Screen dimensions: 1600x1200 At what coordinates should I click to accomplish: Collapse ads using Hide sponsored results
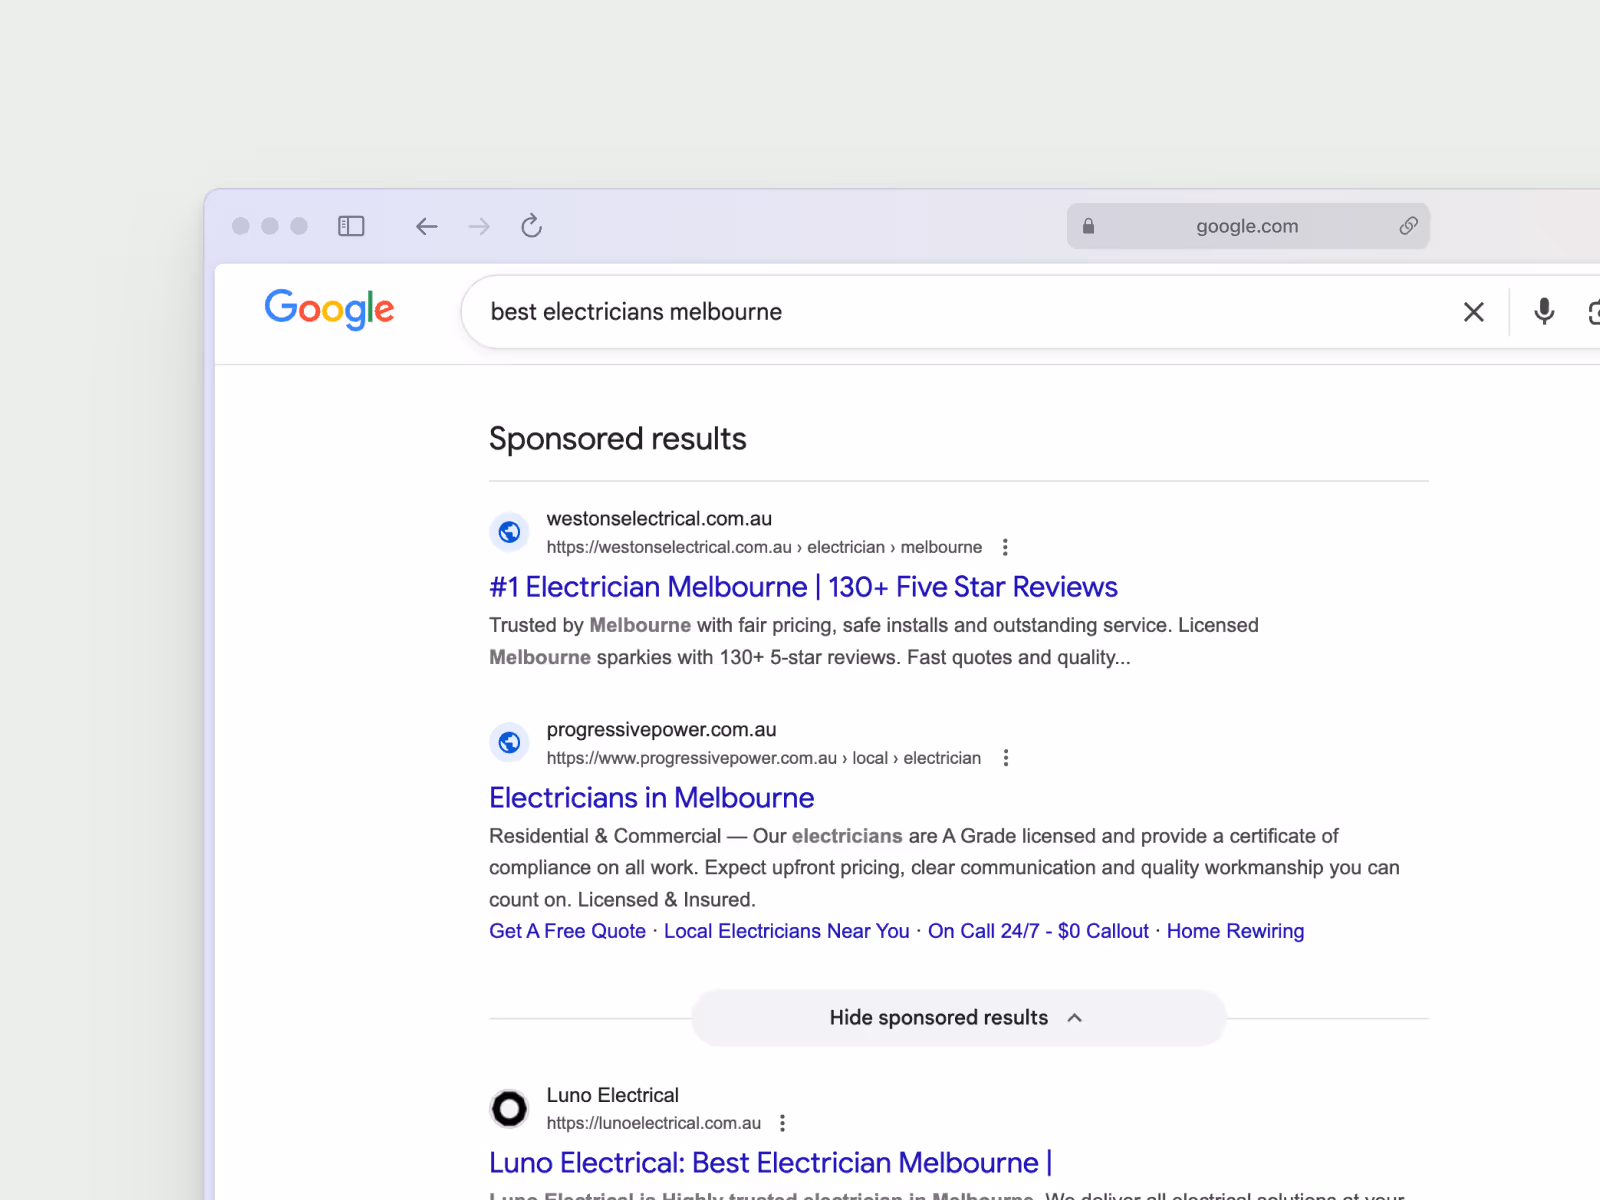[958, 1018]
